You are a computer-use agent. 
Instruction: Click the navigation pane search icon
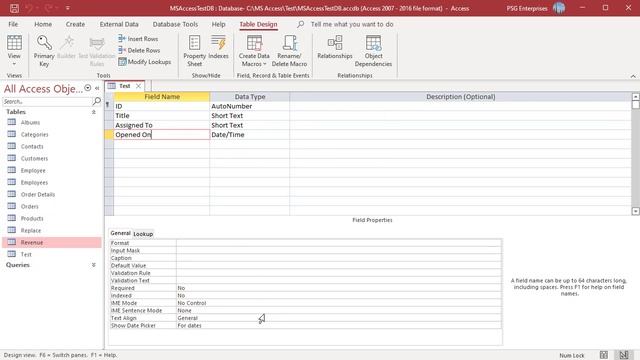click(x=97, y=101)
